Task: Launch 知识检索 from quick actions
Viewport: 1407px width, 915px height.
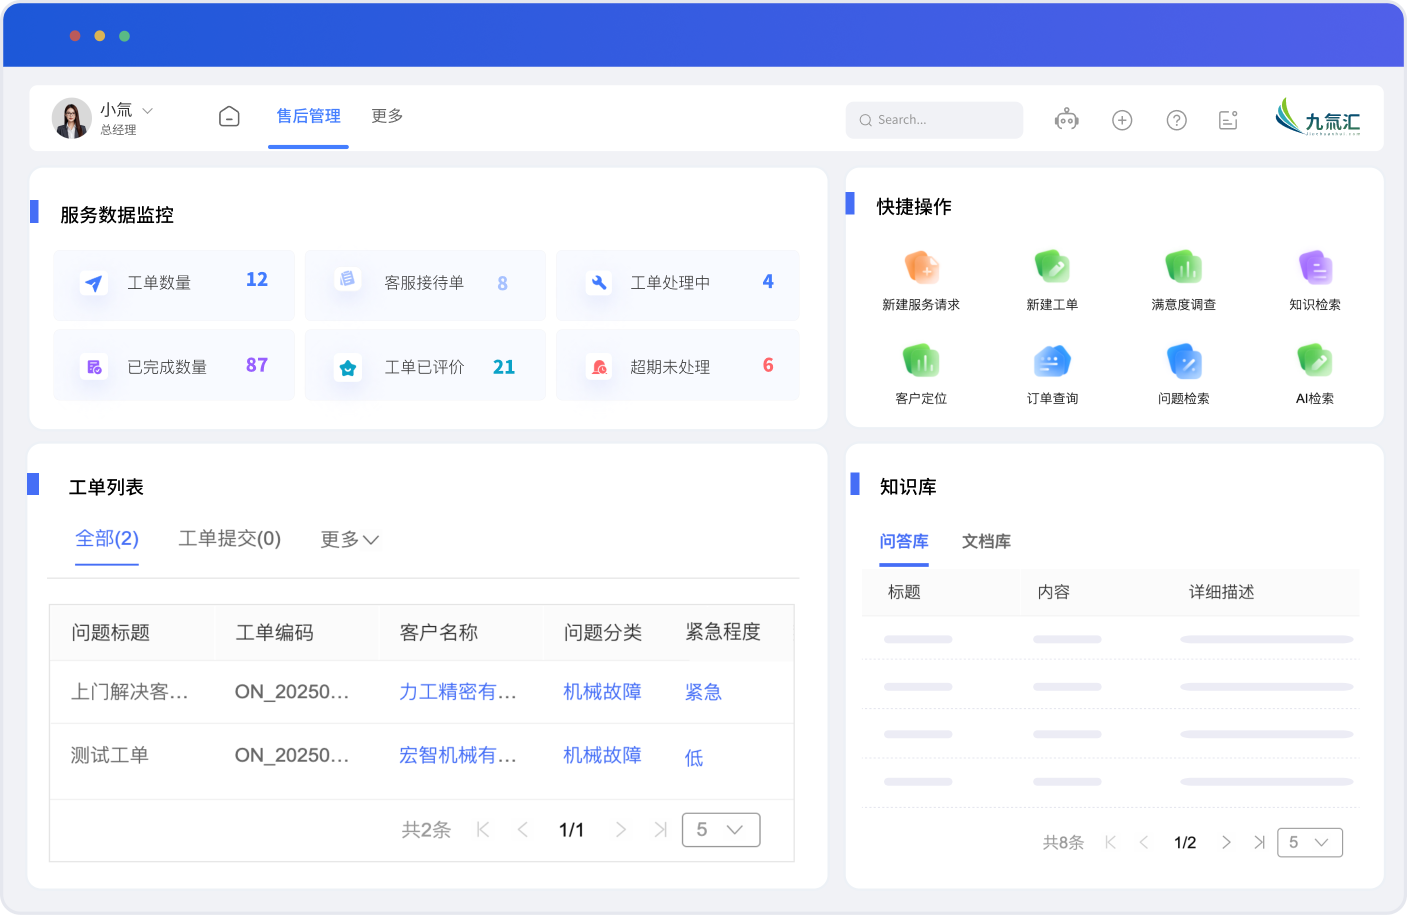Action: point(1315,268)
